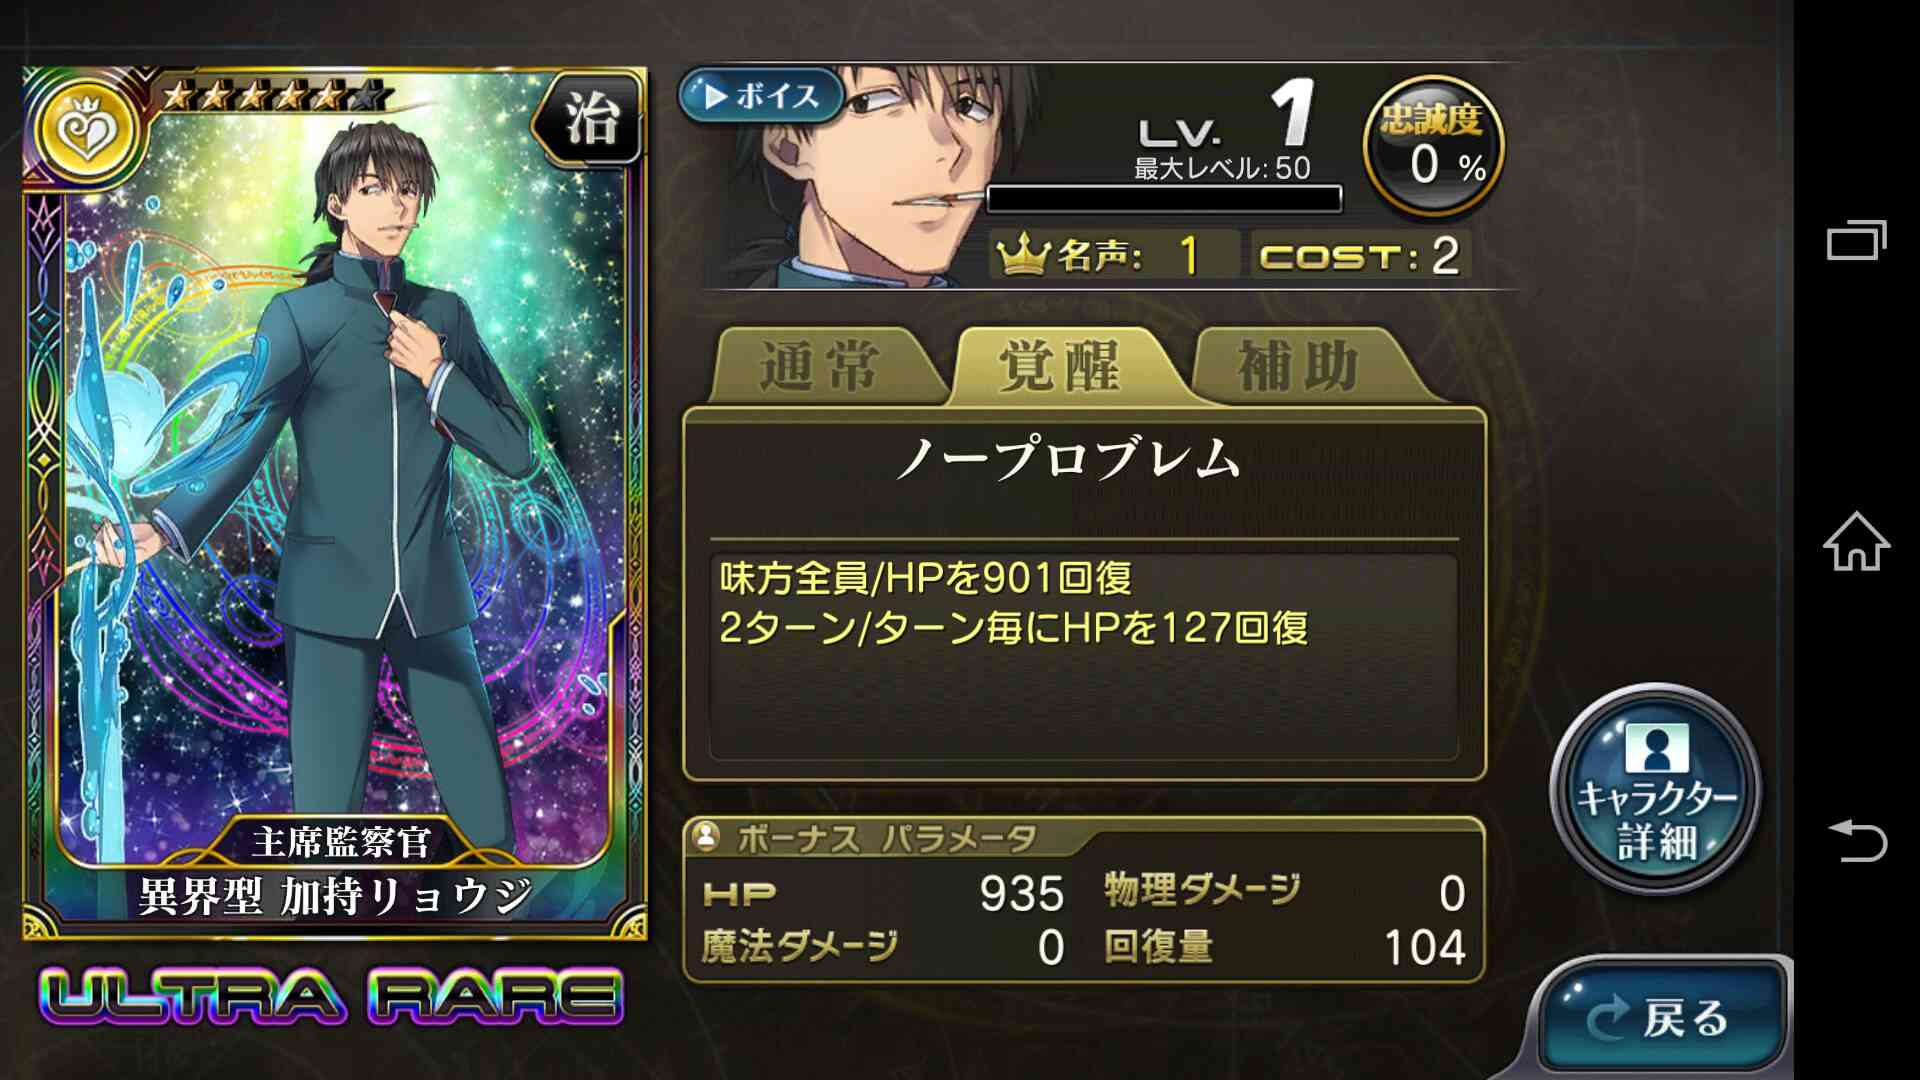
Task: Tap the ボーナス パラメータ header icon
Action: (x=707, y=836)
